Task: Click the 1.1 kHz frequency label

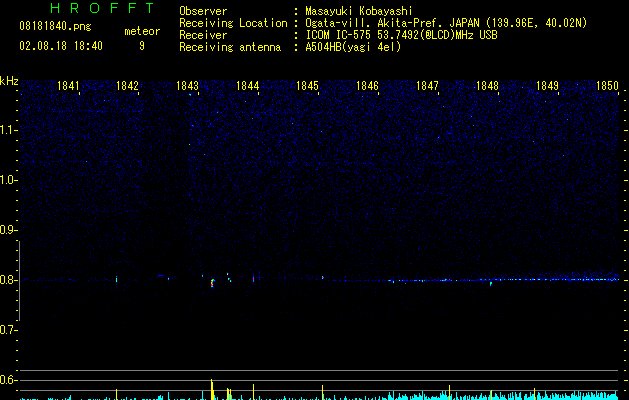Action: tap(8, 130)
